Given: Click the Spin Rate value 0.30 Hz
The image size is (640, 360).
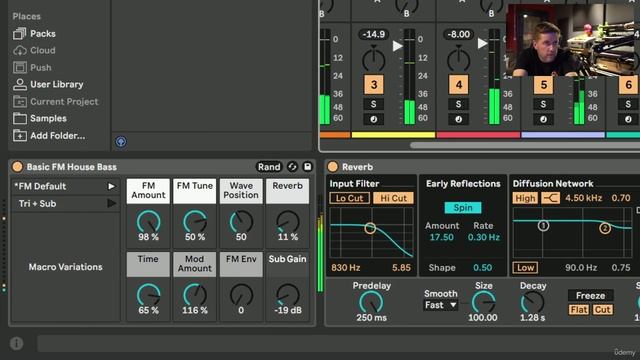Looking at the screenshot, I should click(484, 237).
